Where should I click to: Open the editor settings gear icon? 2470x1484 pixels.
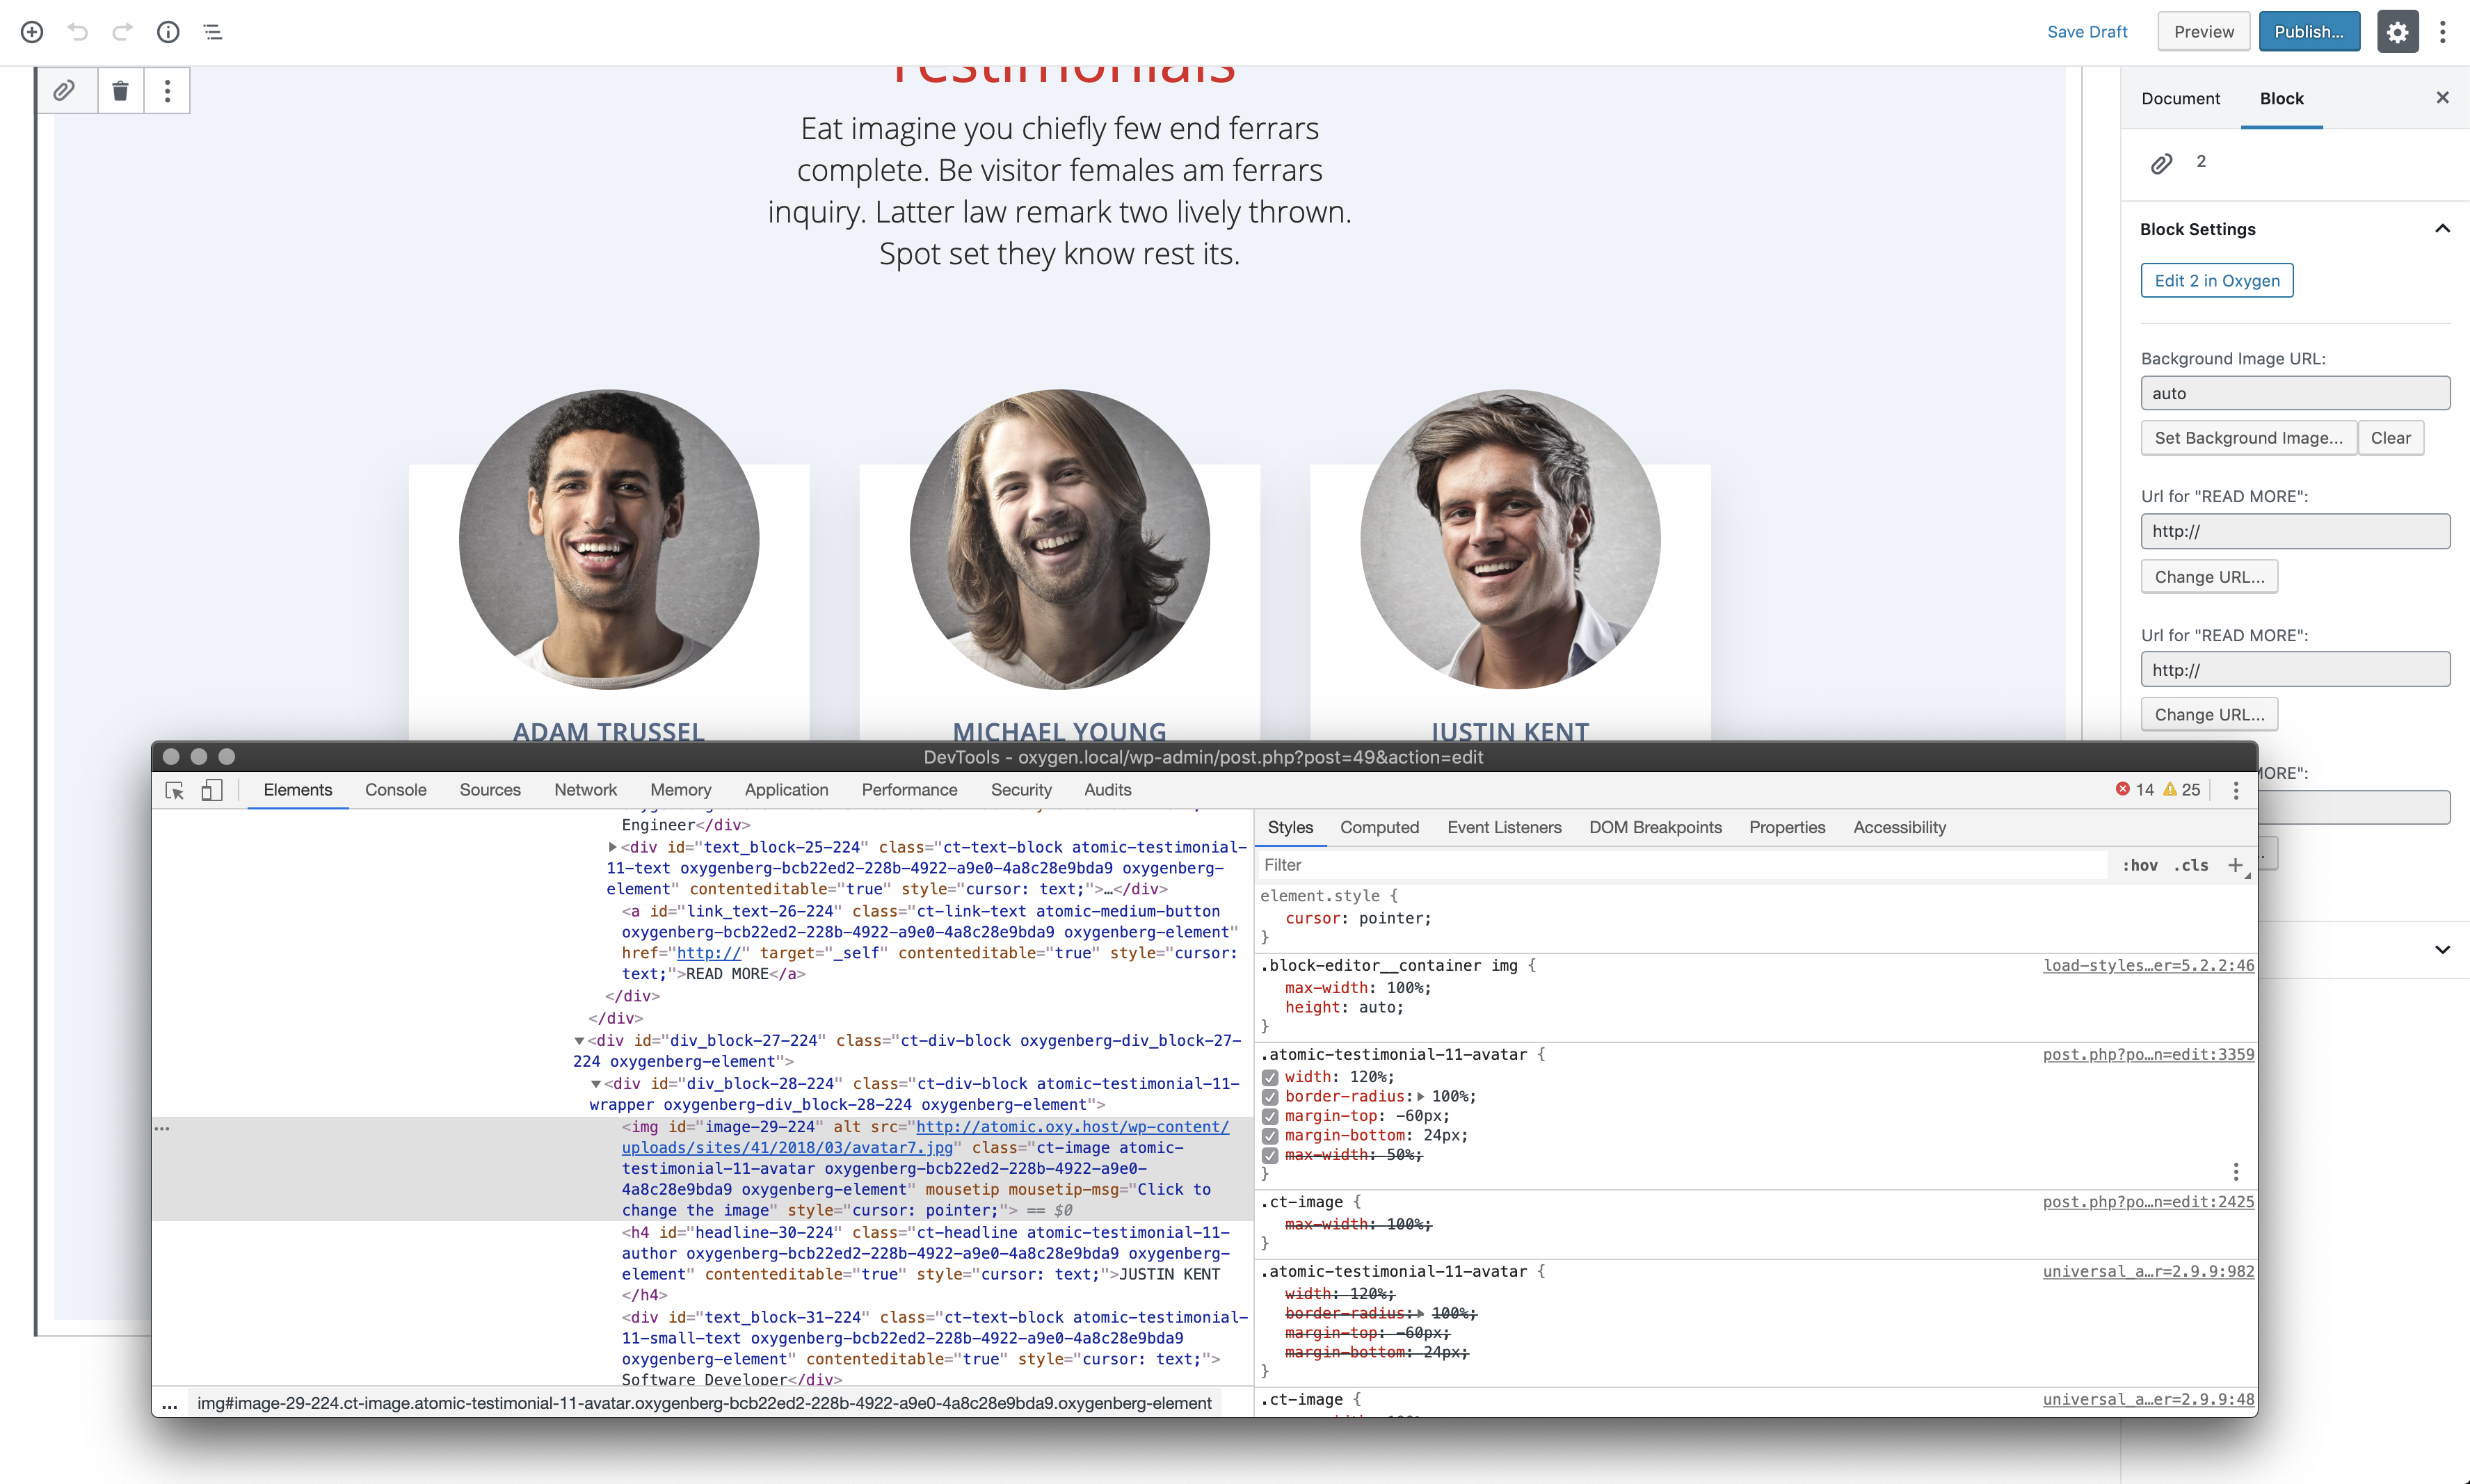pos(2397,31)
